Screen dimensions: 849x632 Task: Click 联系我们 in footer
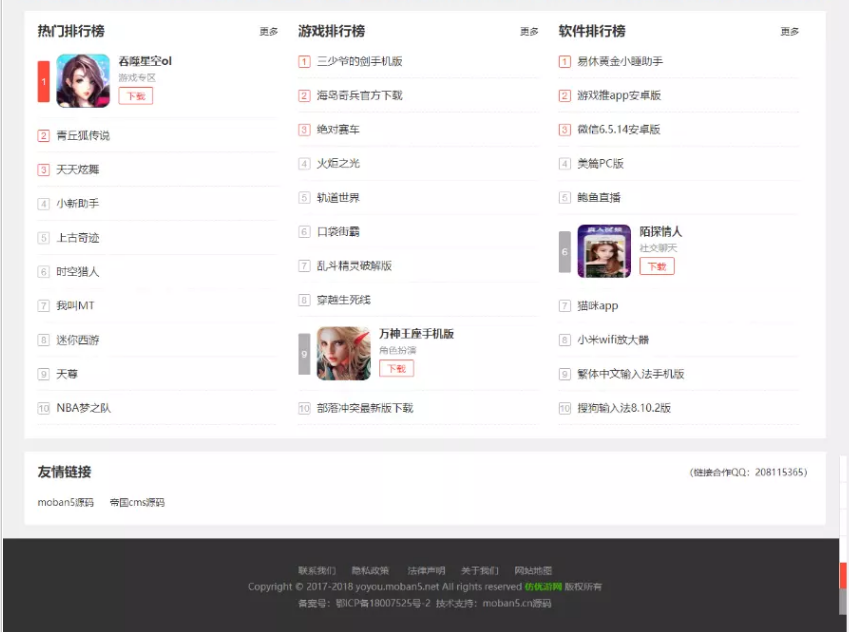(317, 571)
